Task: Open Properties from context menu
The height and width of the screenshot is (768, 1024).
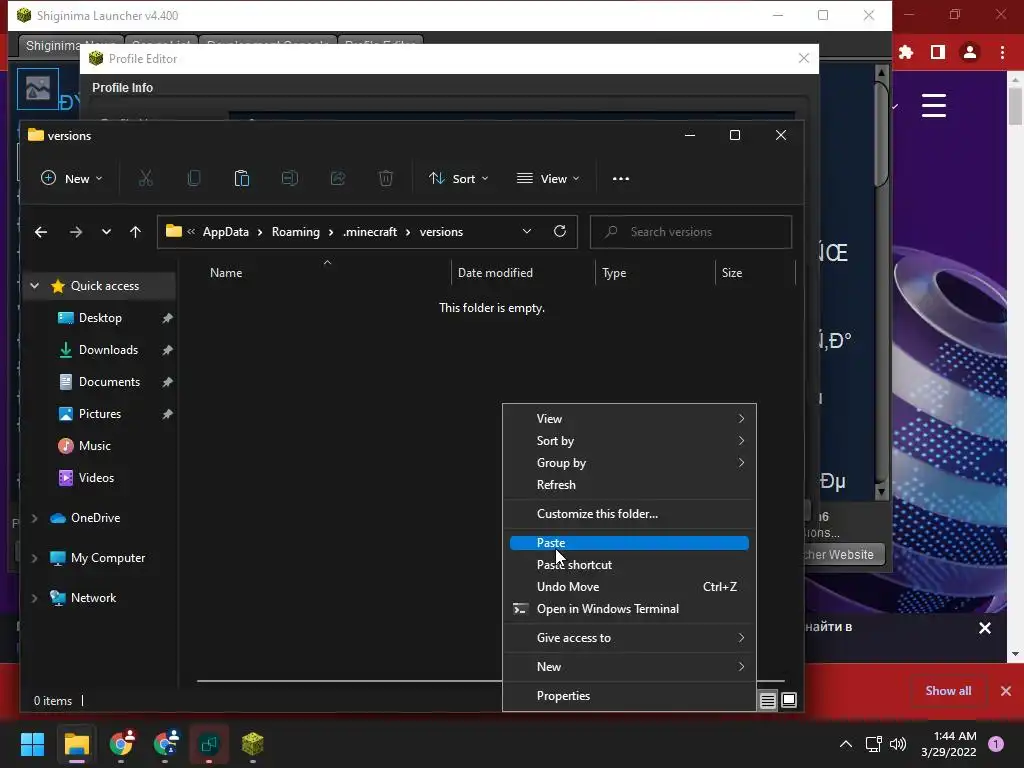Action: click(629, 696)
